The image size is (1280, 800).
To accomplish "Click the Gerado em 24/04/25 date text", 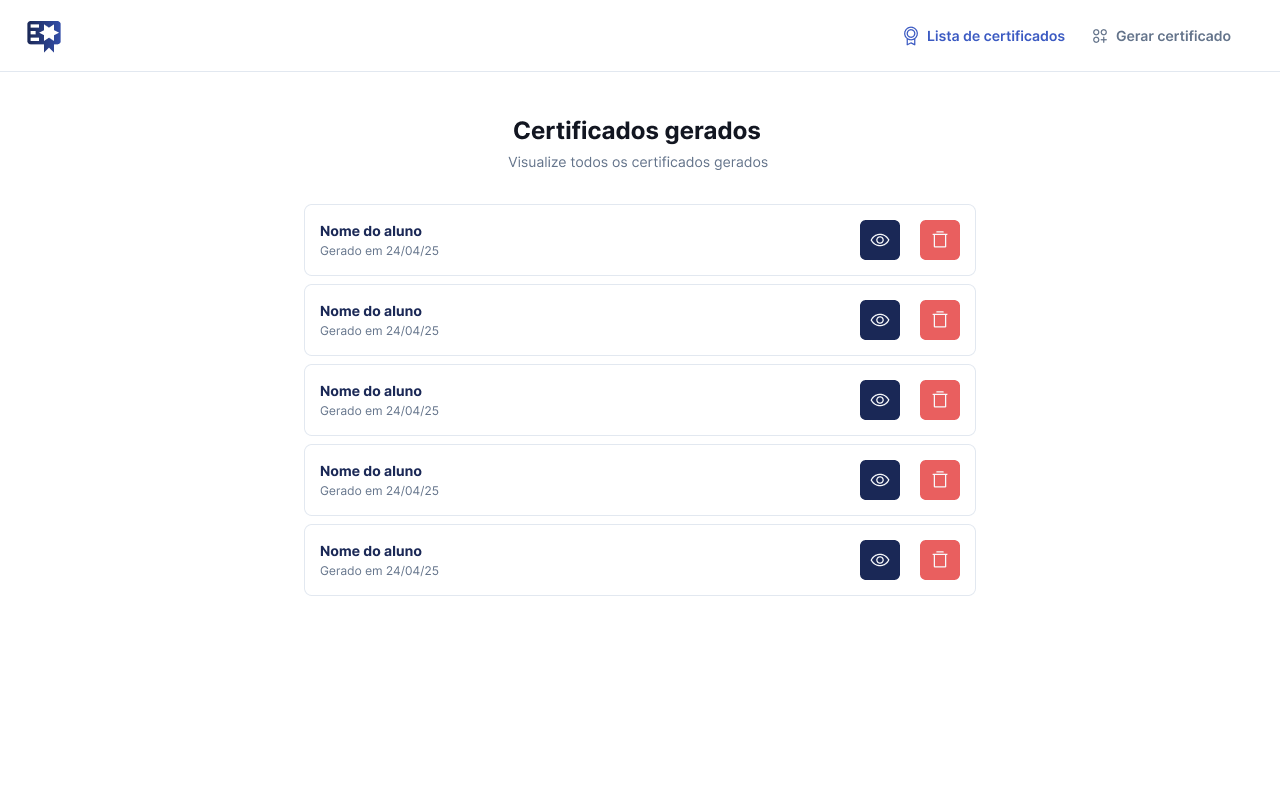I will [x=379, y=251].
